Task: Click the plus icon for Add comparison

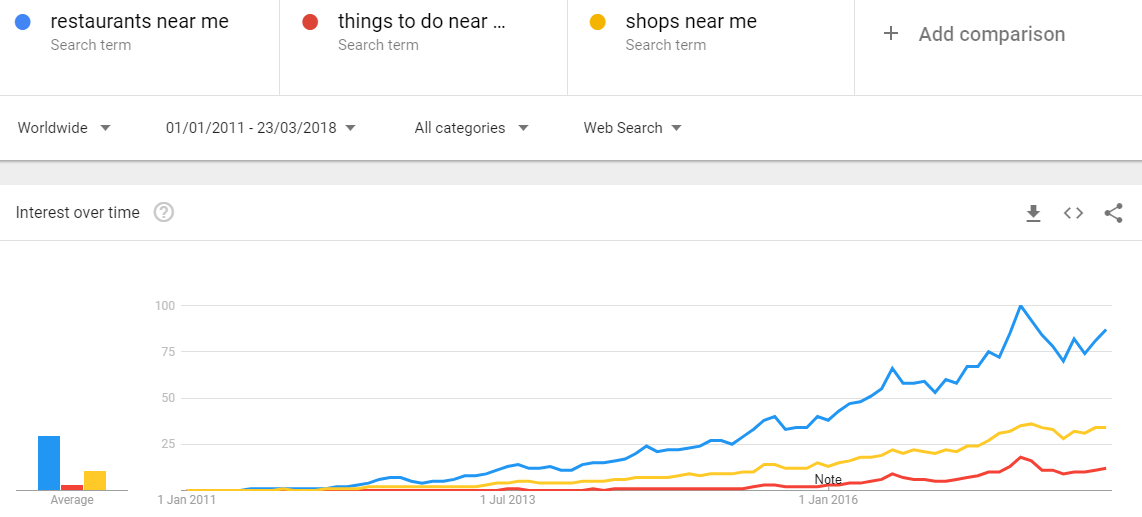Action: 890,33
